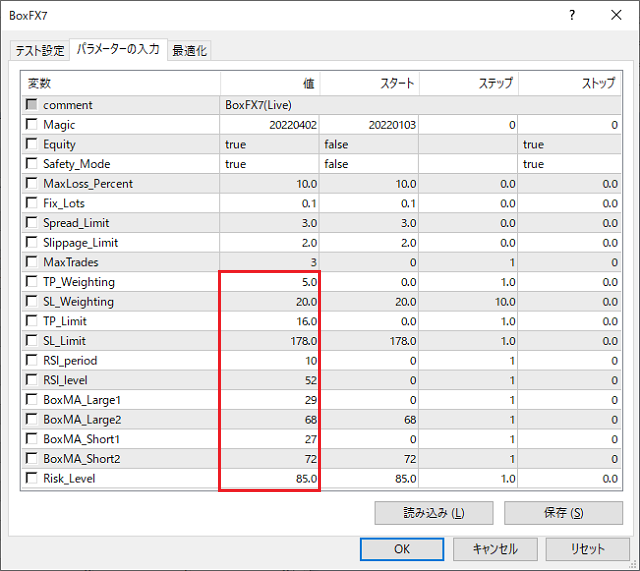Select Equity start value false

pos(336,144)
